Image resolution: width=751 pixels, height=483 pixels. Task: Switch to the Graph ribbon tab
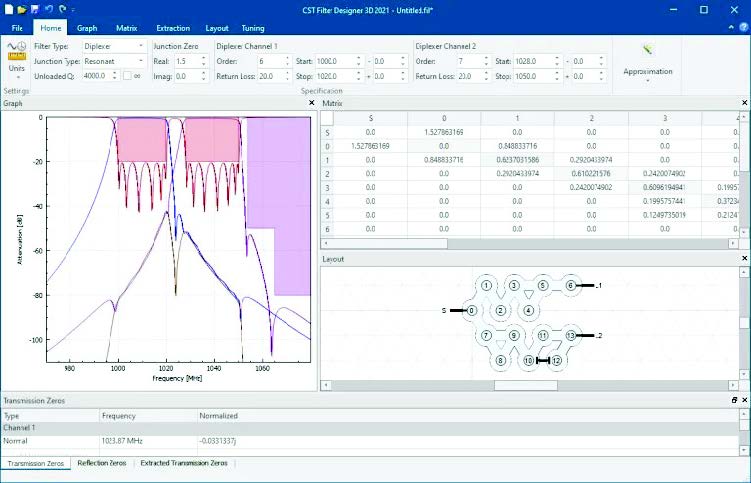tap(87, 28)
